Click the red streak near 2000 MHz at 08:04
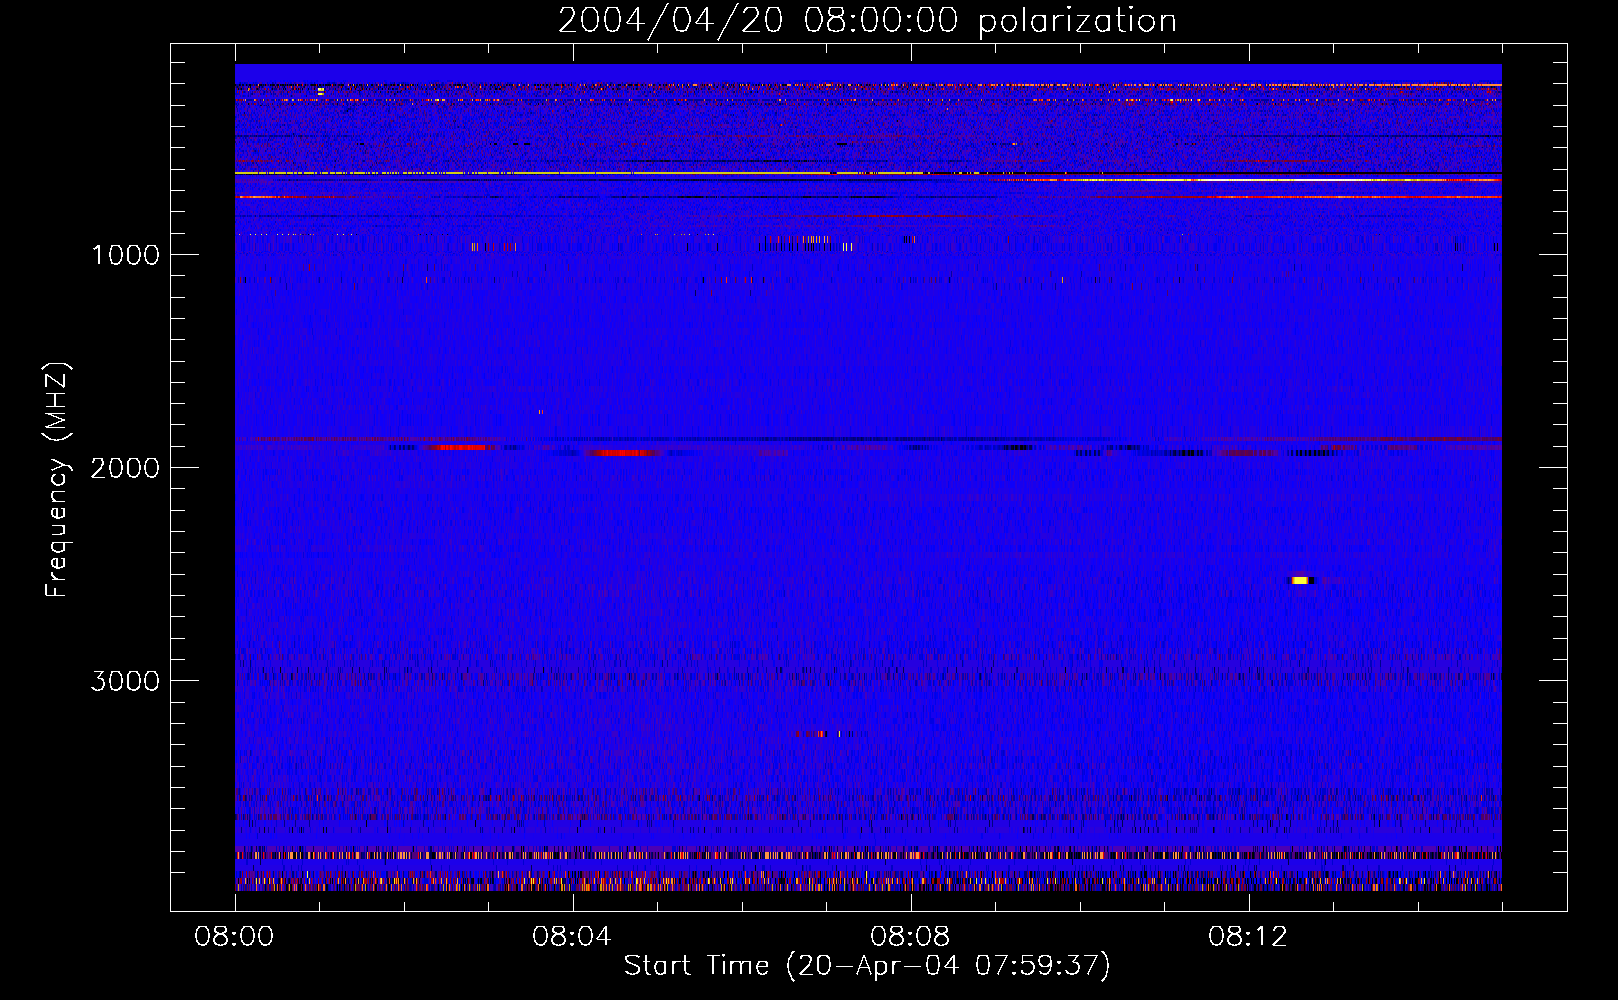Image resolution: width=1618 pixels, height=1000 pixels. click(x=622, y=452)
